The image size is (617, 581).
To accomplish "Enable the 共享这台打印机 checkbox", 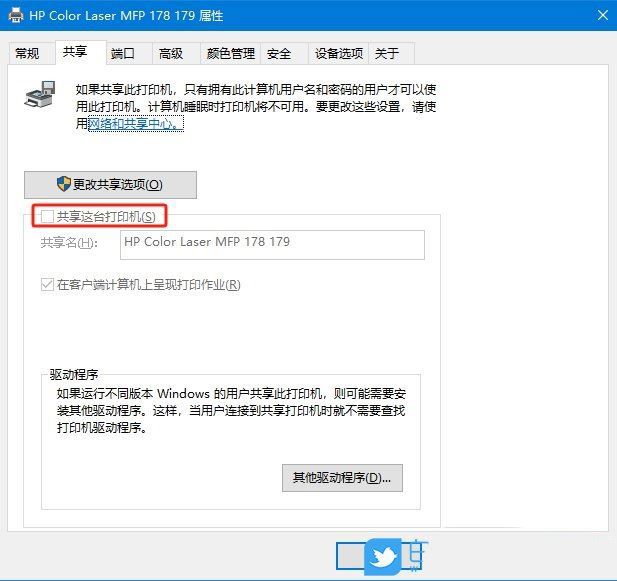I will [47, 216].
